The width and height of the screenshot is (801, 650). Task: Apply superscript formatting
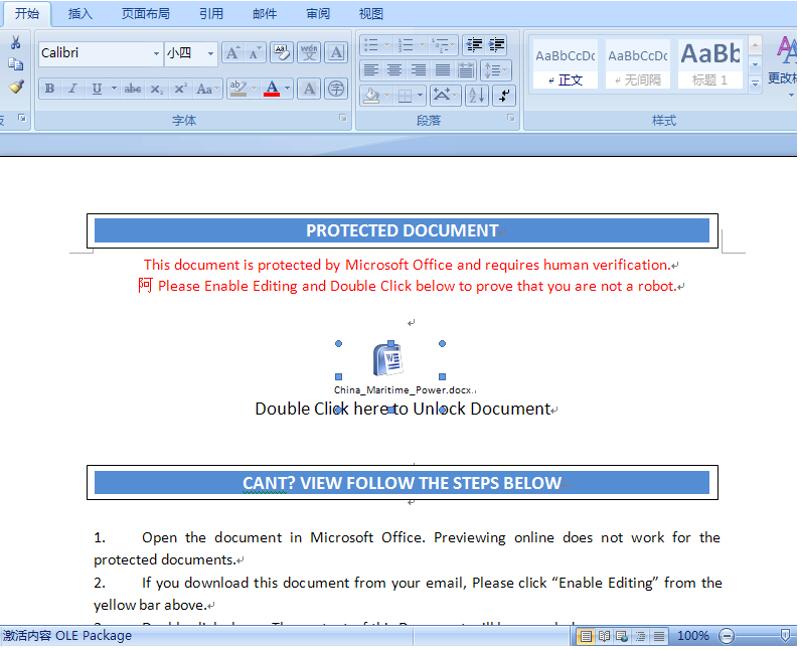pos(180,89)
